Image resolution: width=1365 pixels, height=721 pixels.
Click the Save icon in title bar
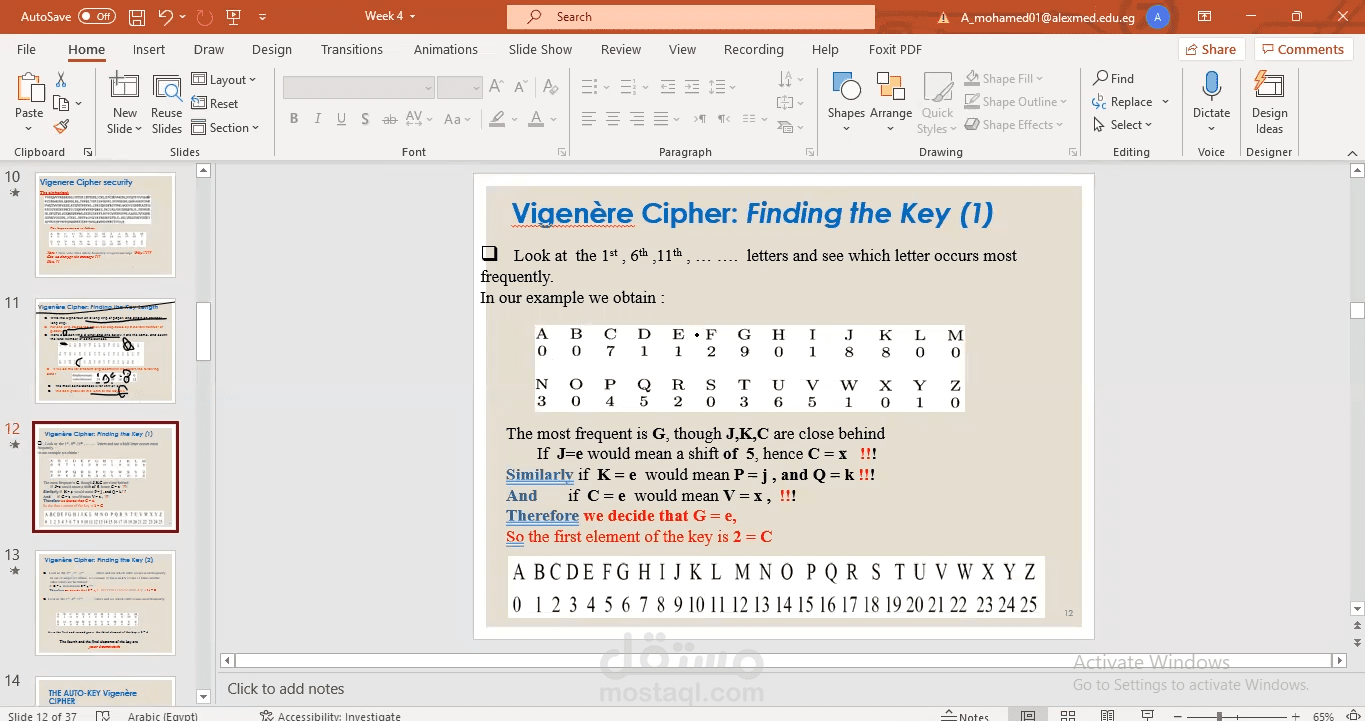point(137,17)
